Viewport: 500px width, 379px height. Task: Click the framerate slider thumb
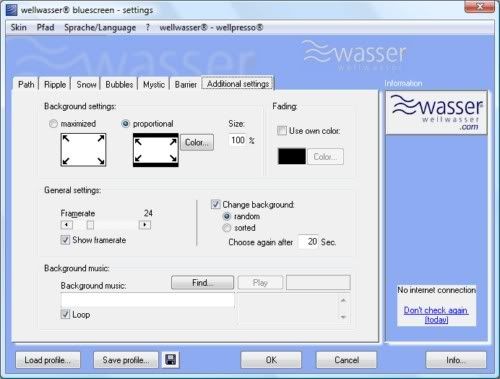[x=90, y=225]
